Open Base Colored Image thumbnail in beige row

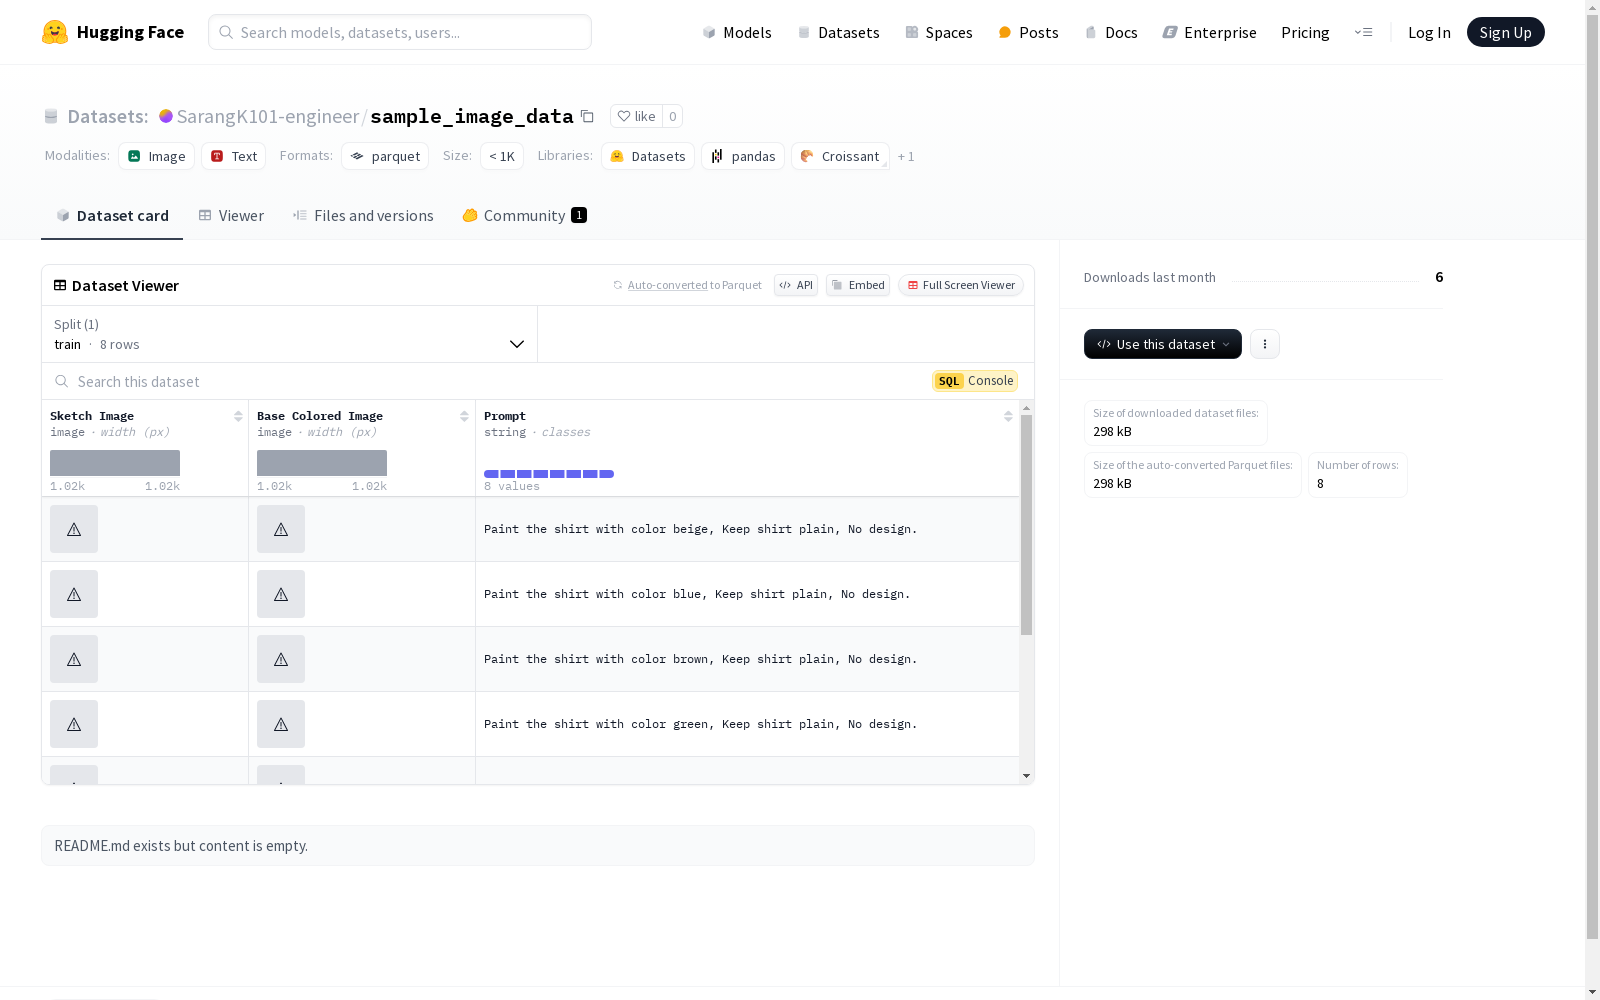(x=281, y=529)
